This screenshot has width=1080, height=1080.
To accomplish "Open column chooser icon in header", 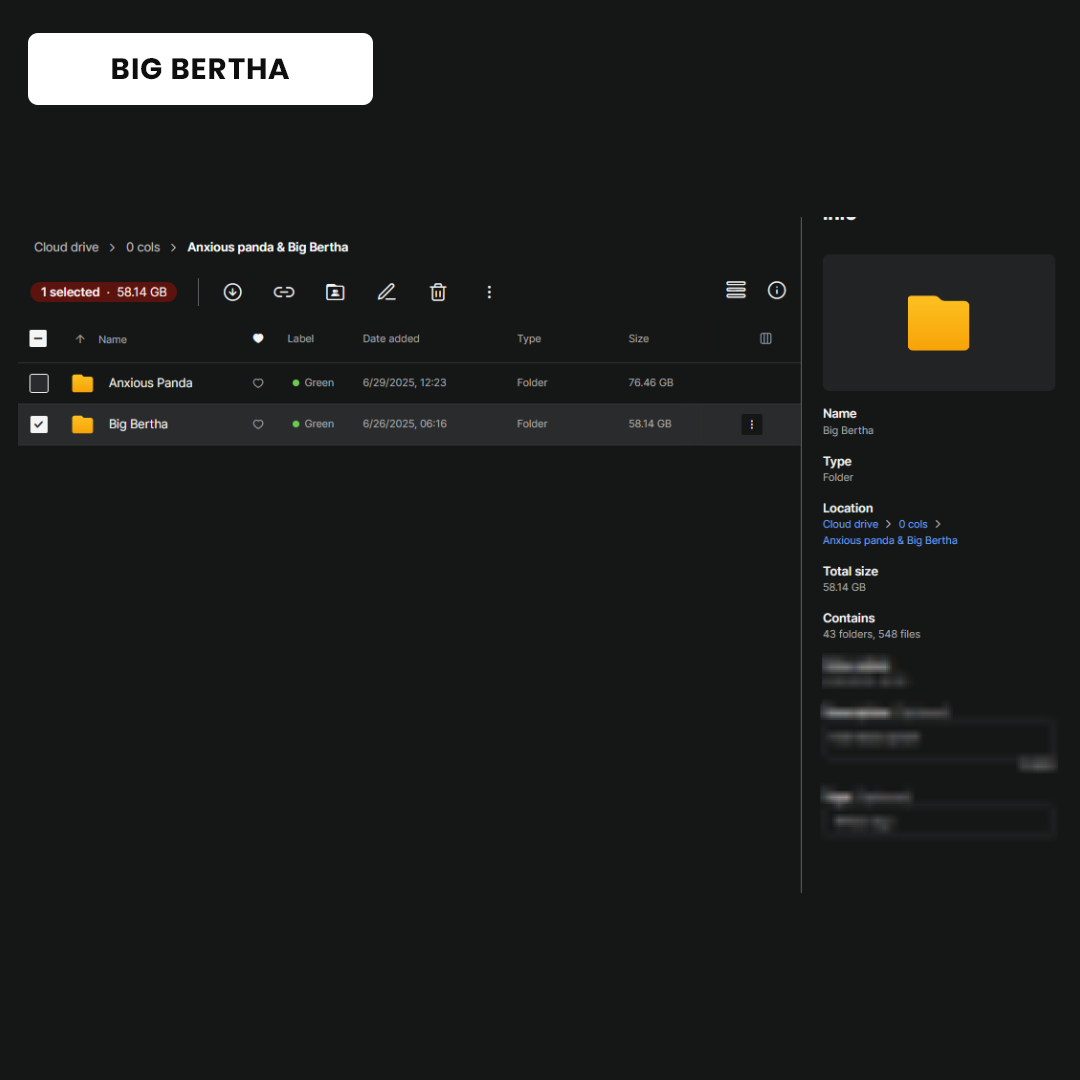I will coord(766,339).
